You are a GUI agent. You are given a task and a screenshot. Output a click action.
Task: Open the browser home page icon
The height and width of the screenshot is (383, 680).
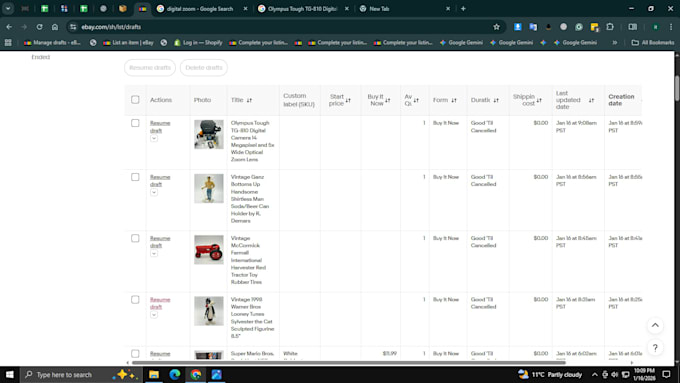pyautogui.click(x=55, y=27)
